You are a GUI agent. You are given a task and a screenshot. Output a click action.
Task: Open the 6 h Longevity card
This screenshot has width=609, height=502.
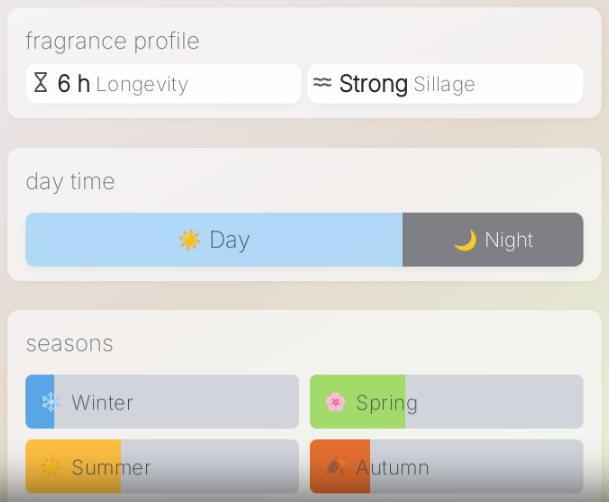click(163, 84)
